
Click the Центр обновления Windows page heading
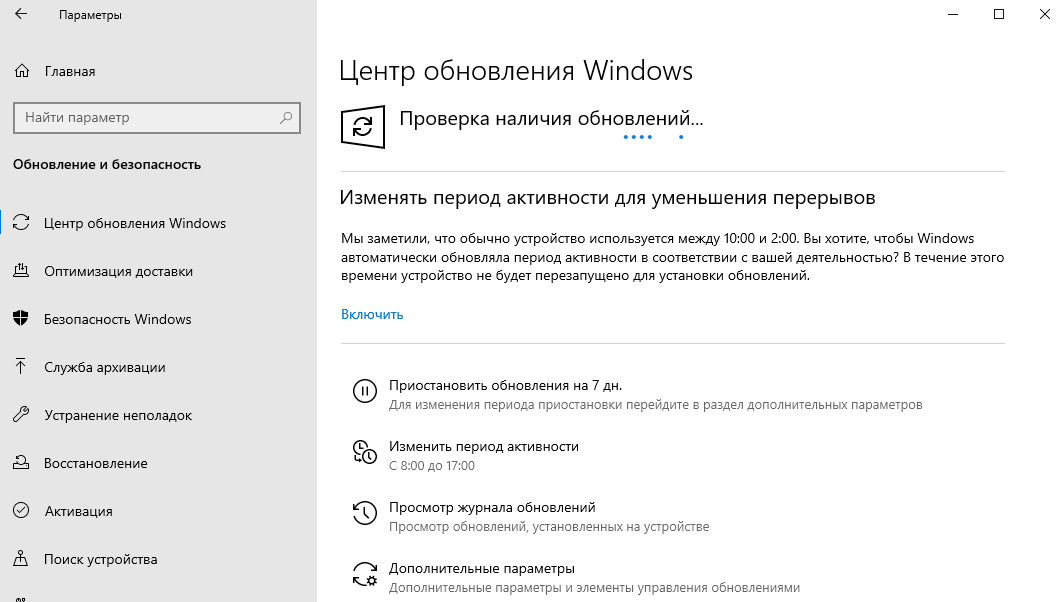516,71
